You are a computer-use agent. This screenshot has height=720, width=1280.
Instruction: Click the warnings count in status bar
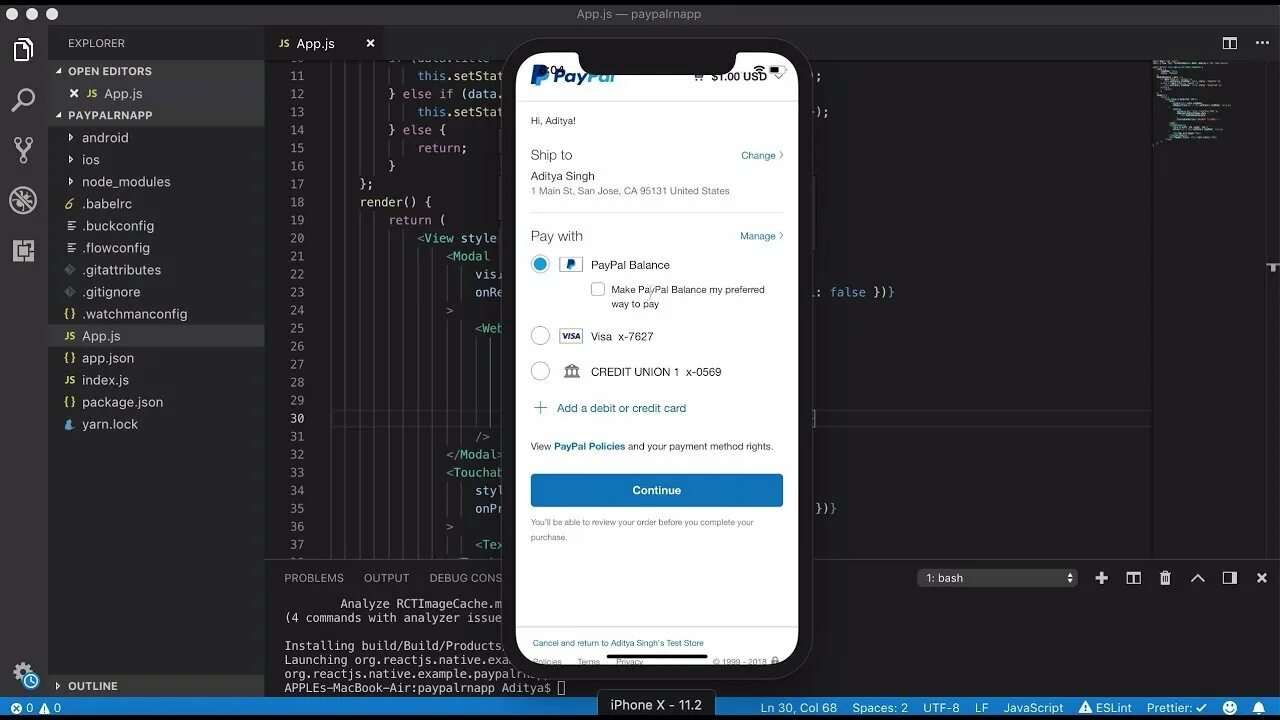coord(50,707)
